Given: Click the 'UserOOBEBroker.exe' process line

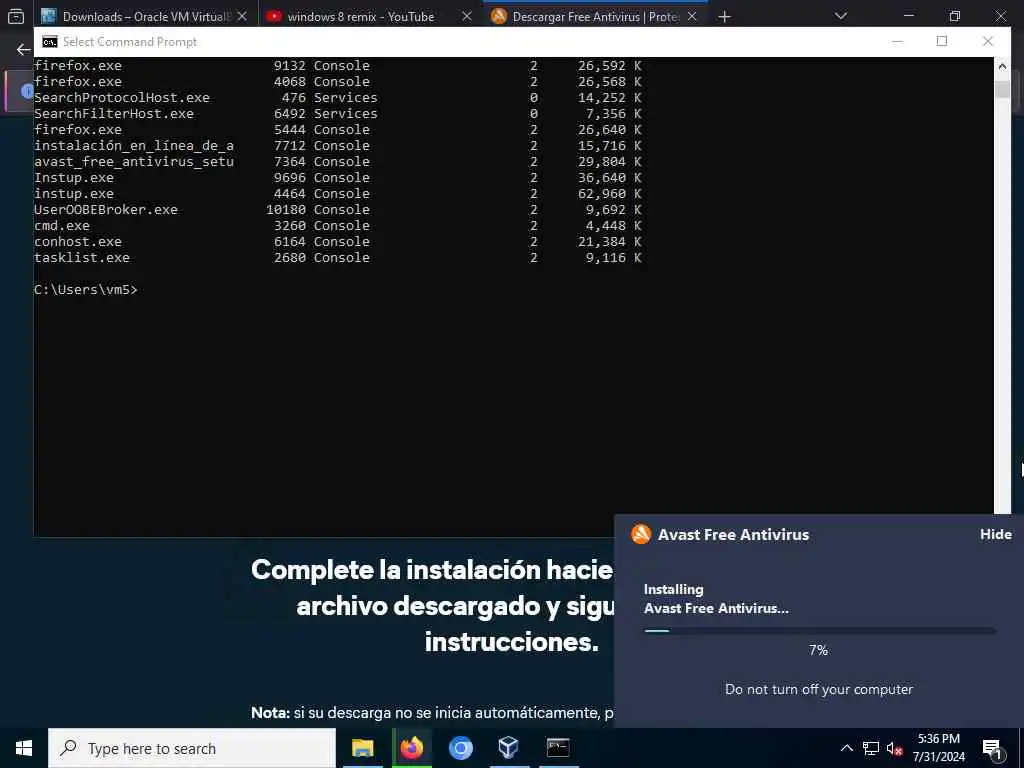Looking at the screenshot, I should pos(338,210).
